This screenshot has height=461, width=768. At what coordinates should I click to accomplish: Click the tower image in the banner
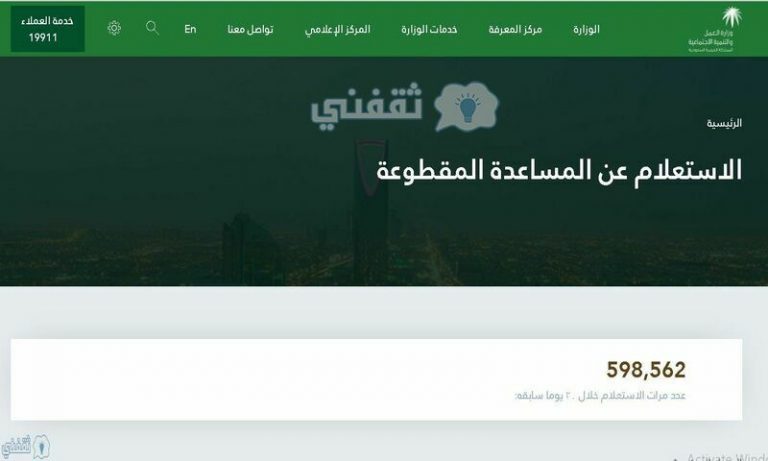[370, 212]
